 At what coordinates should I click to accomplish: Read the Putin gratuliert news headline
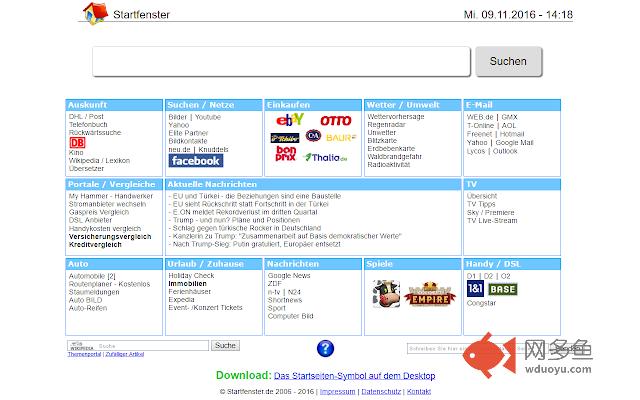point(255,244)
